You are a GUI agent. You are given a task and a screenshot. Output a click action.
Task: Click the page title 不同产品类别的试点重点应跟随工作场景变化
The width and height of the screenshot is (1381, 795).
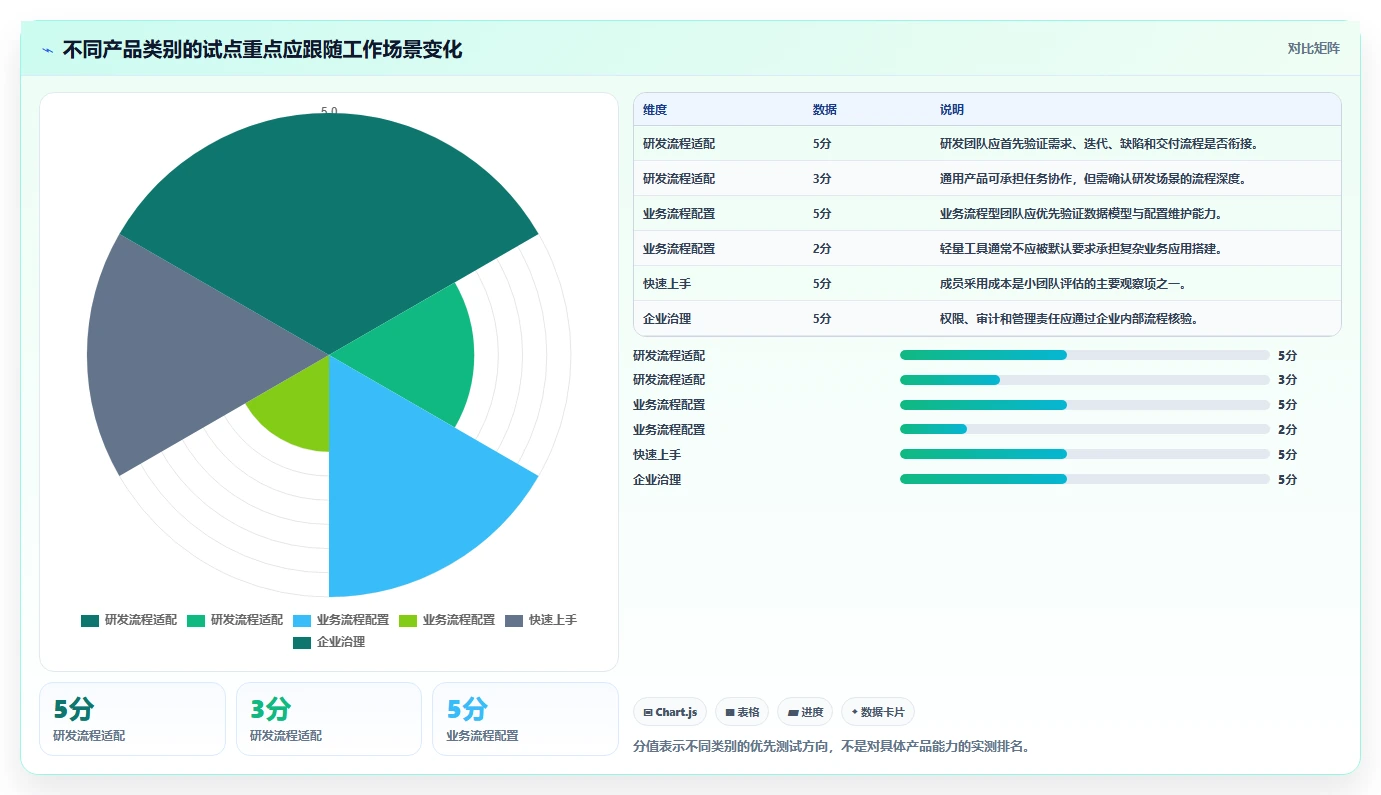[262, 50]
